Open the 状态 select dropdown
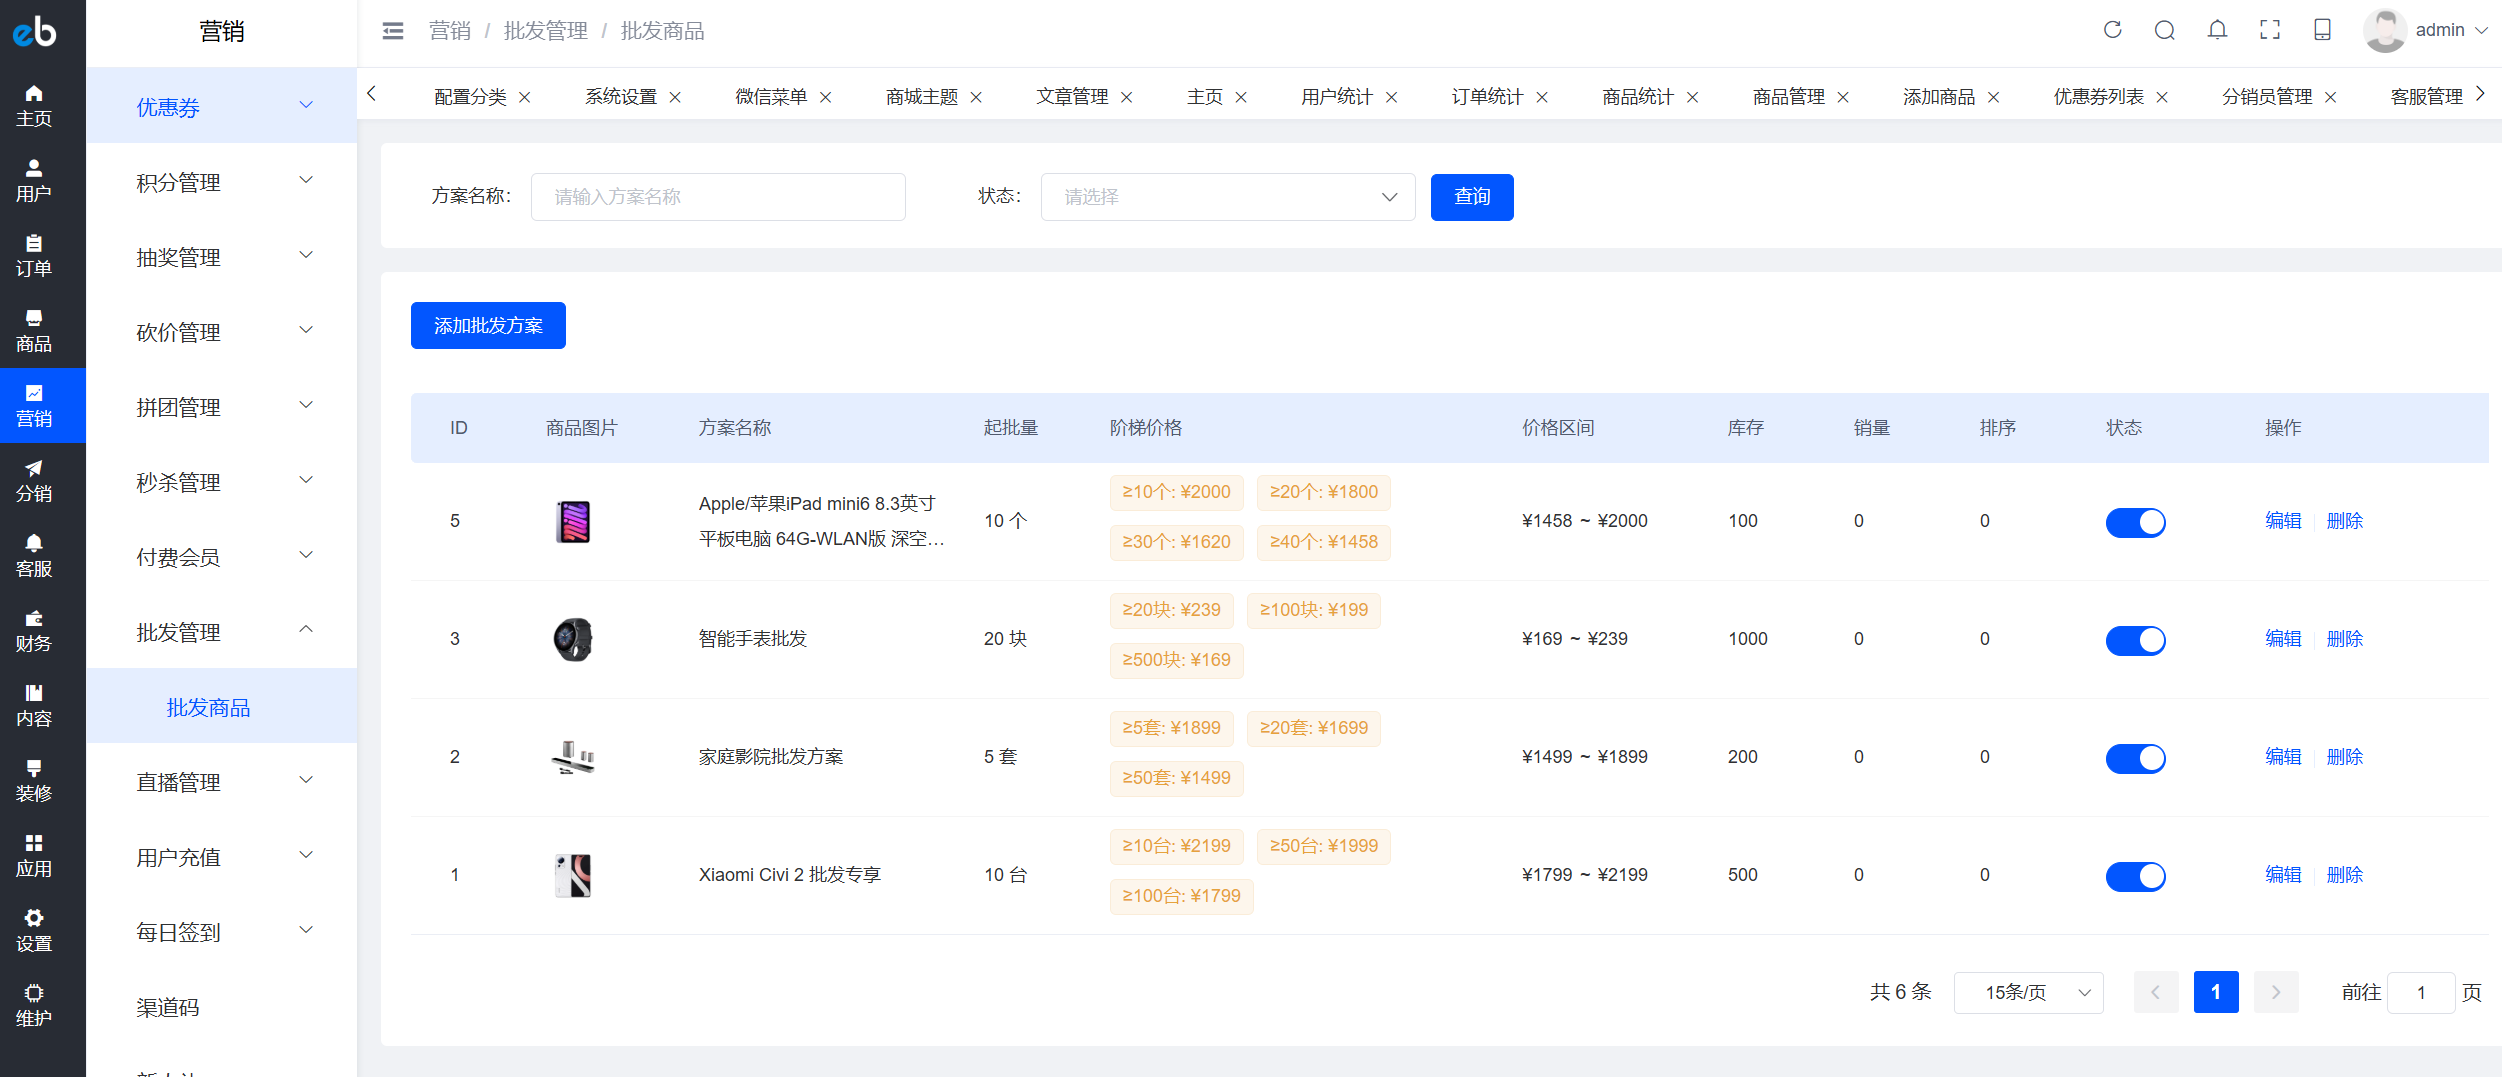Viewport: 2502px width, 1077px height. pos(1228,197)
